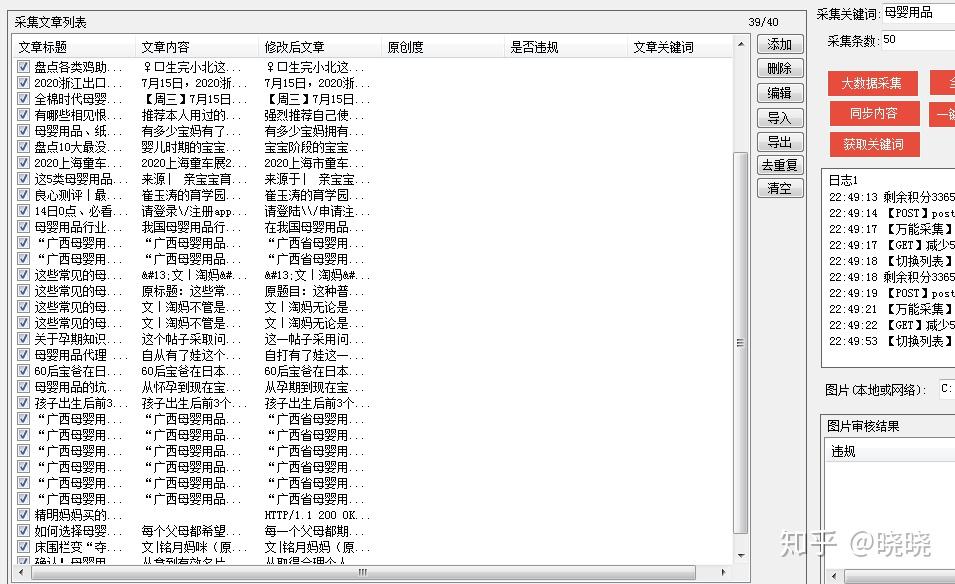Click the 添加 button to add an article

pyautogui.click(x=780, y=44)
